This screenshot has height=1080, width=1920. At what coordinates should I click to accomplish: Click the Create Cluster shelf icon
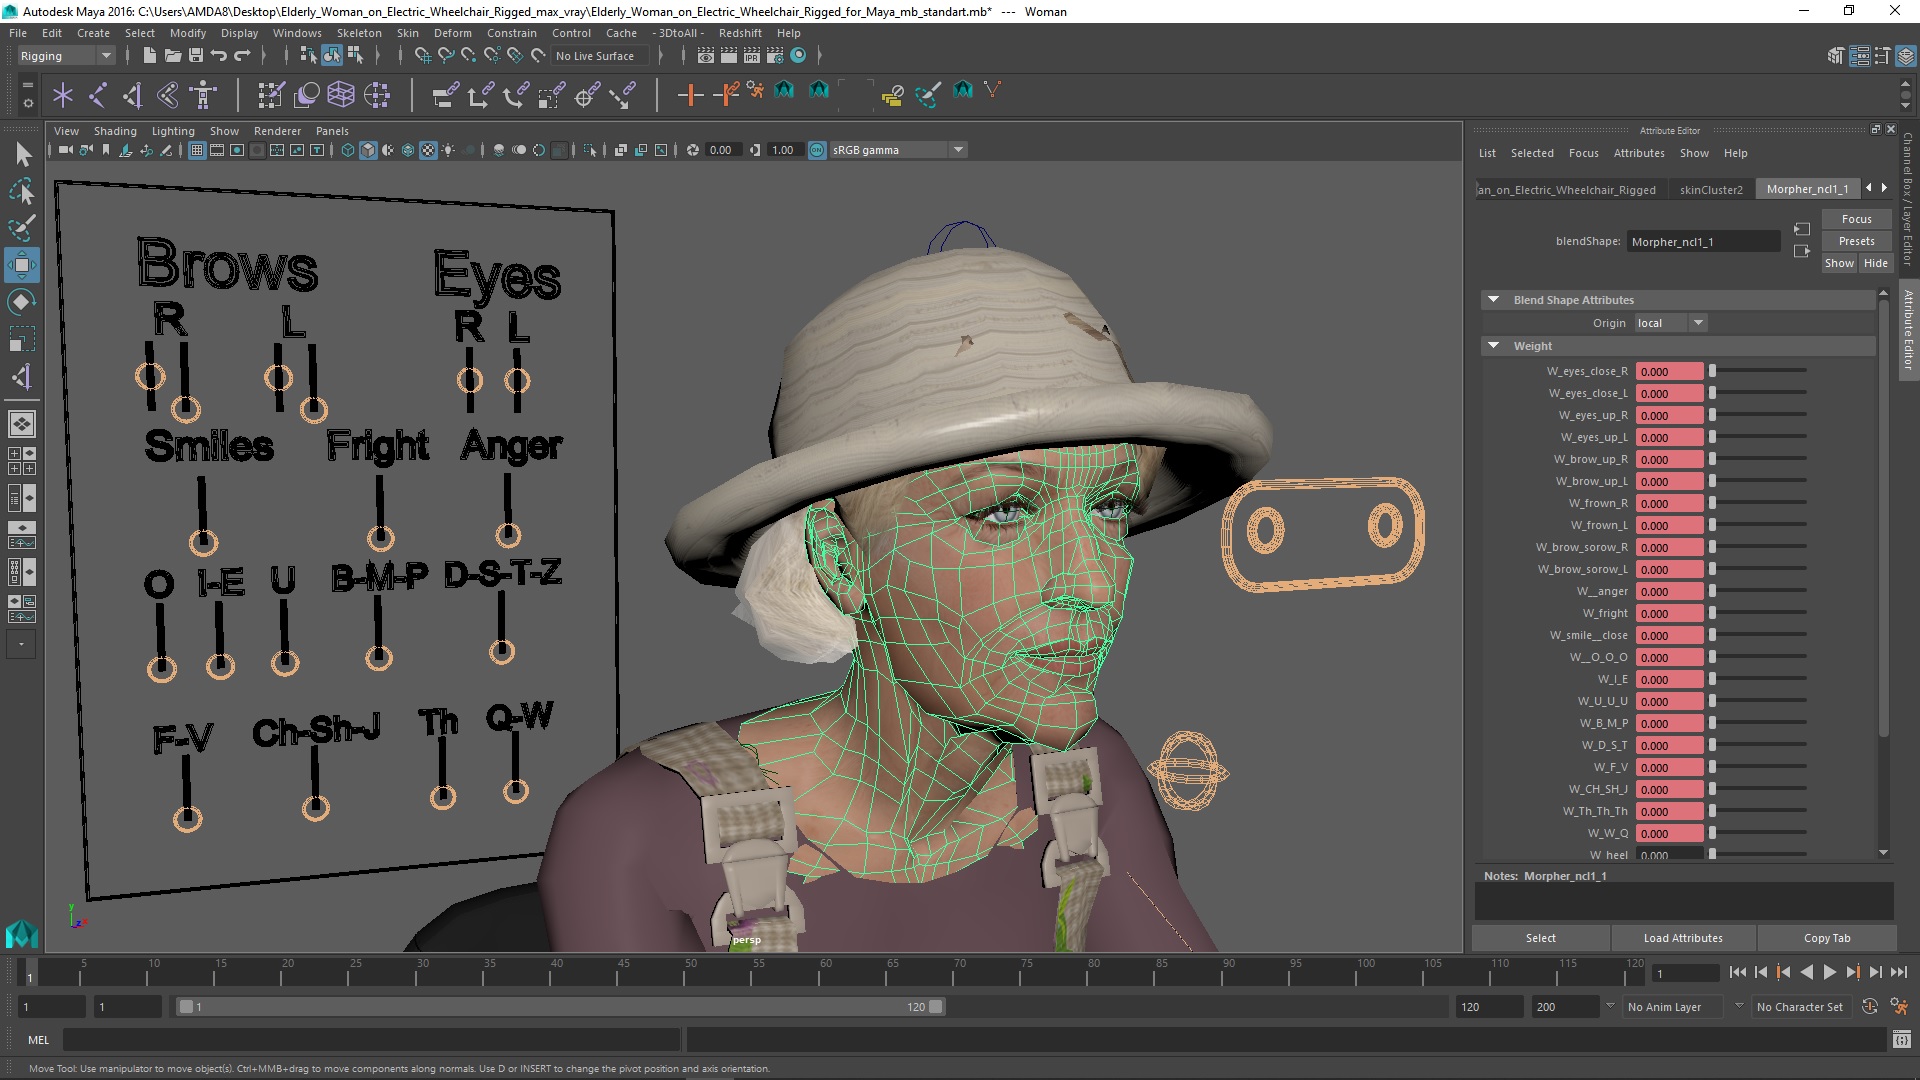[377, 95]
